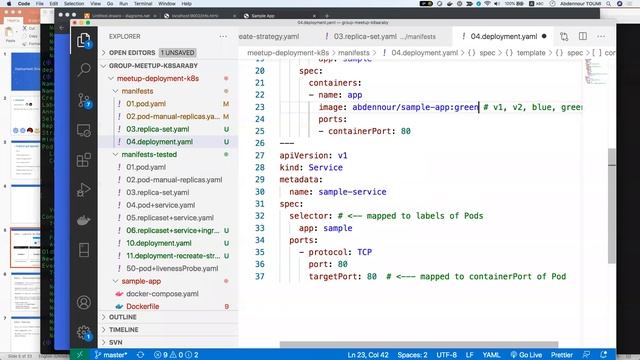Viewport: 640px width, 360px height.
Task: Click the horizontal editor scrollbar
Action: click(419, 345)
